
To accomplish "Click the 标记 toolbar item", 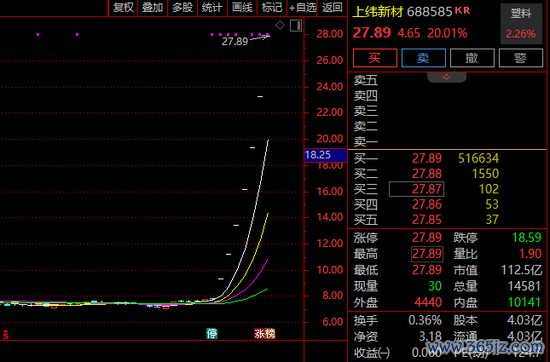I will 272,8.
